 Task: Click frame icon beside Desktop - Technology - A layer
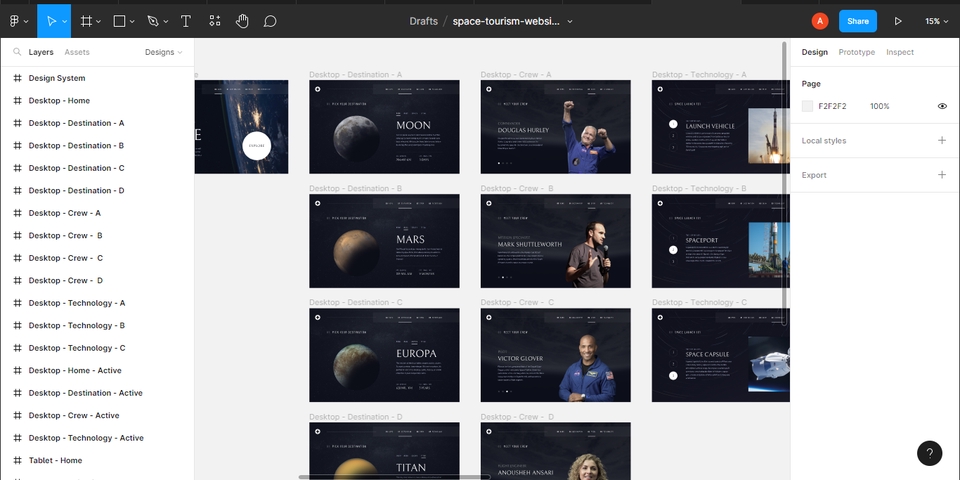(x=17, y=303)
